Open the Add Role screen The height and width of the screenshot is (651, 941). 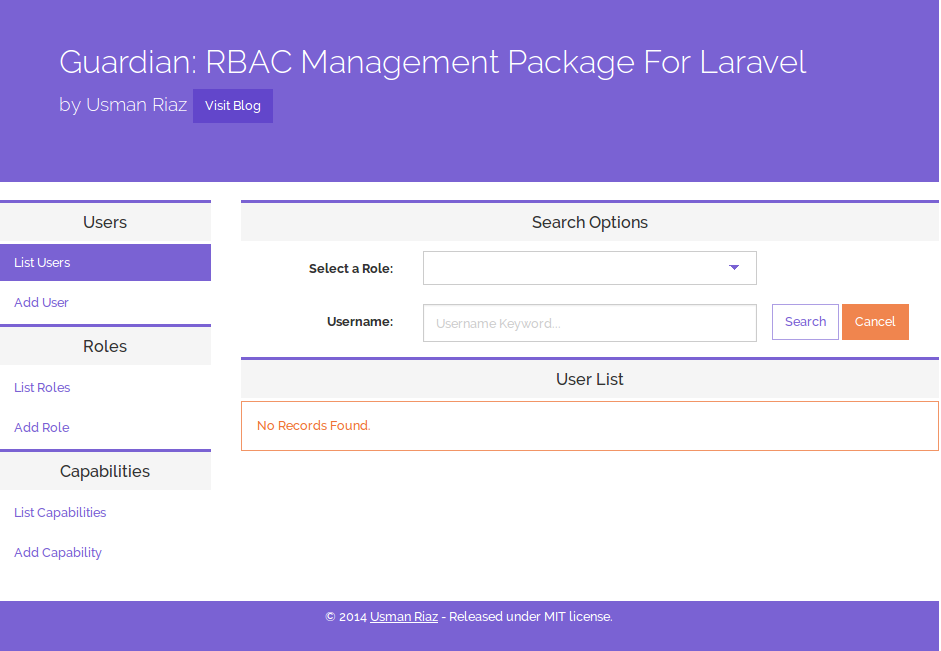[41, 427]
